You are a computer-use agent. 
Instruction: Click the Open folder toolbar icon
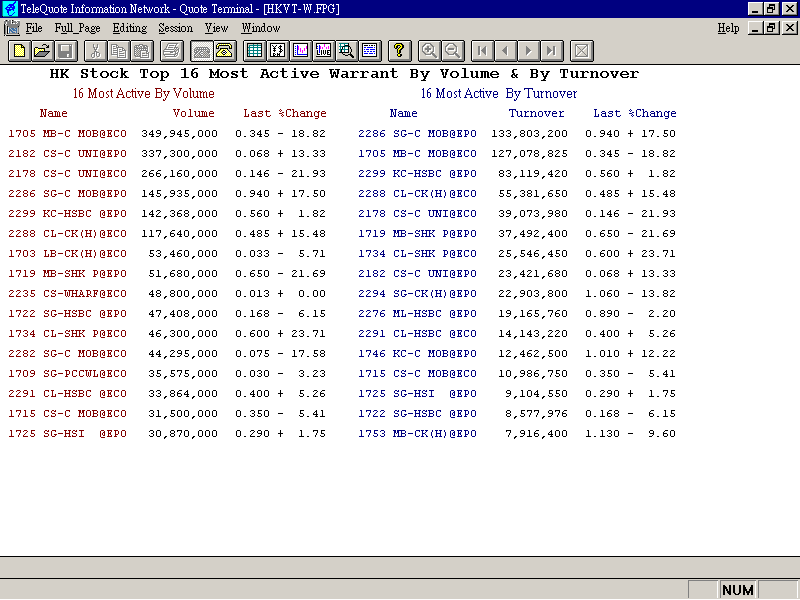[x=43, y=51]
